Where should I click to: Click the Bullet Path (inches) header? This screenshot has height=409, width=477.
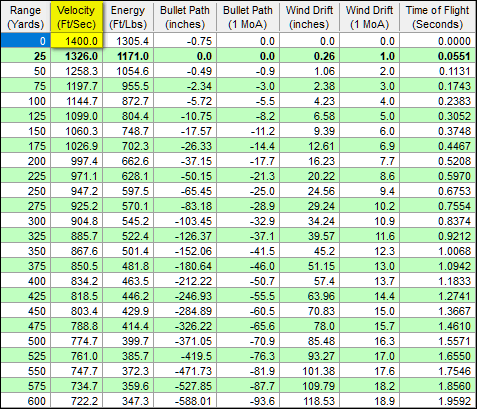(x=185, y=17)
